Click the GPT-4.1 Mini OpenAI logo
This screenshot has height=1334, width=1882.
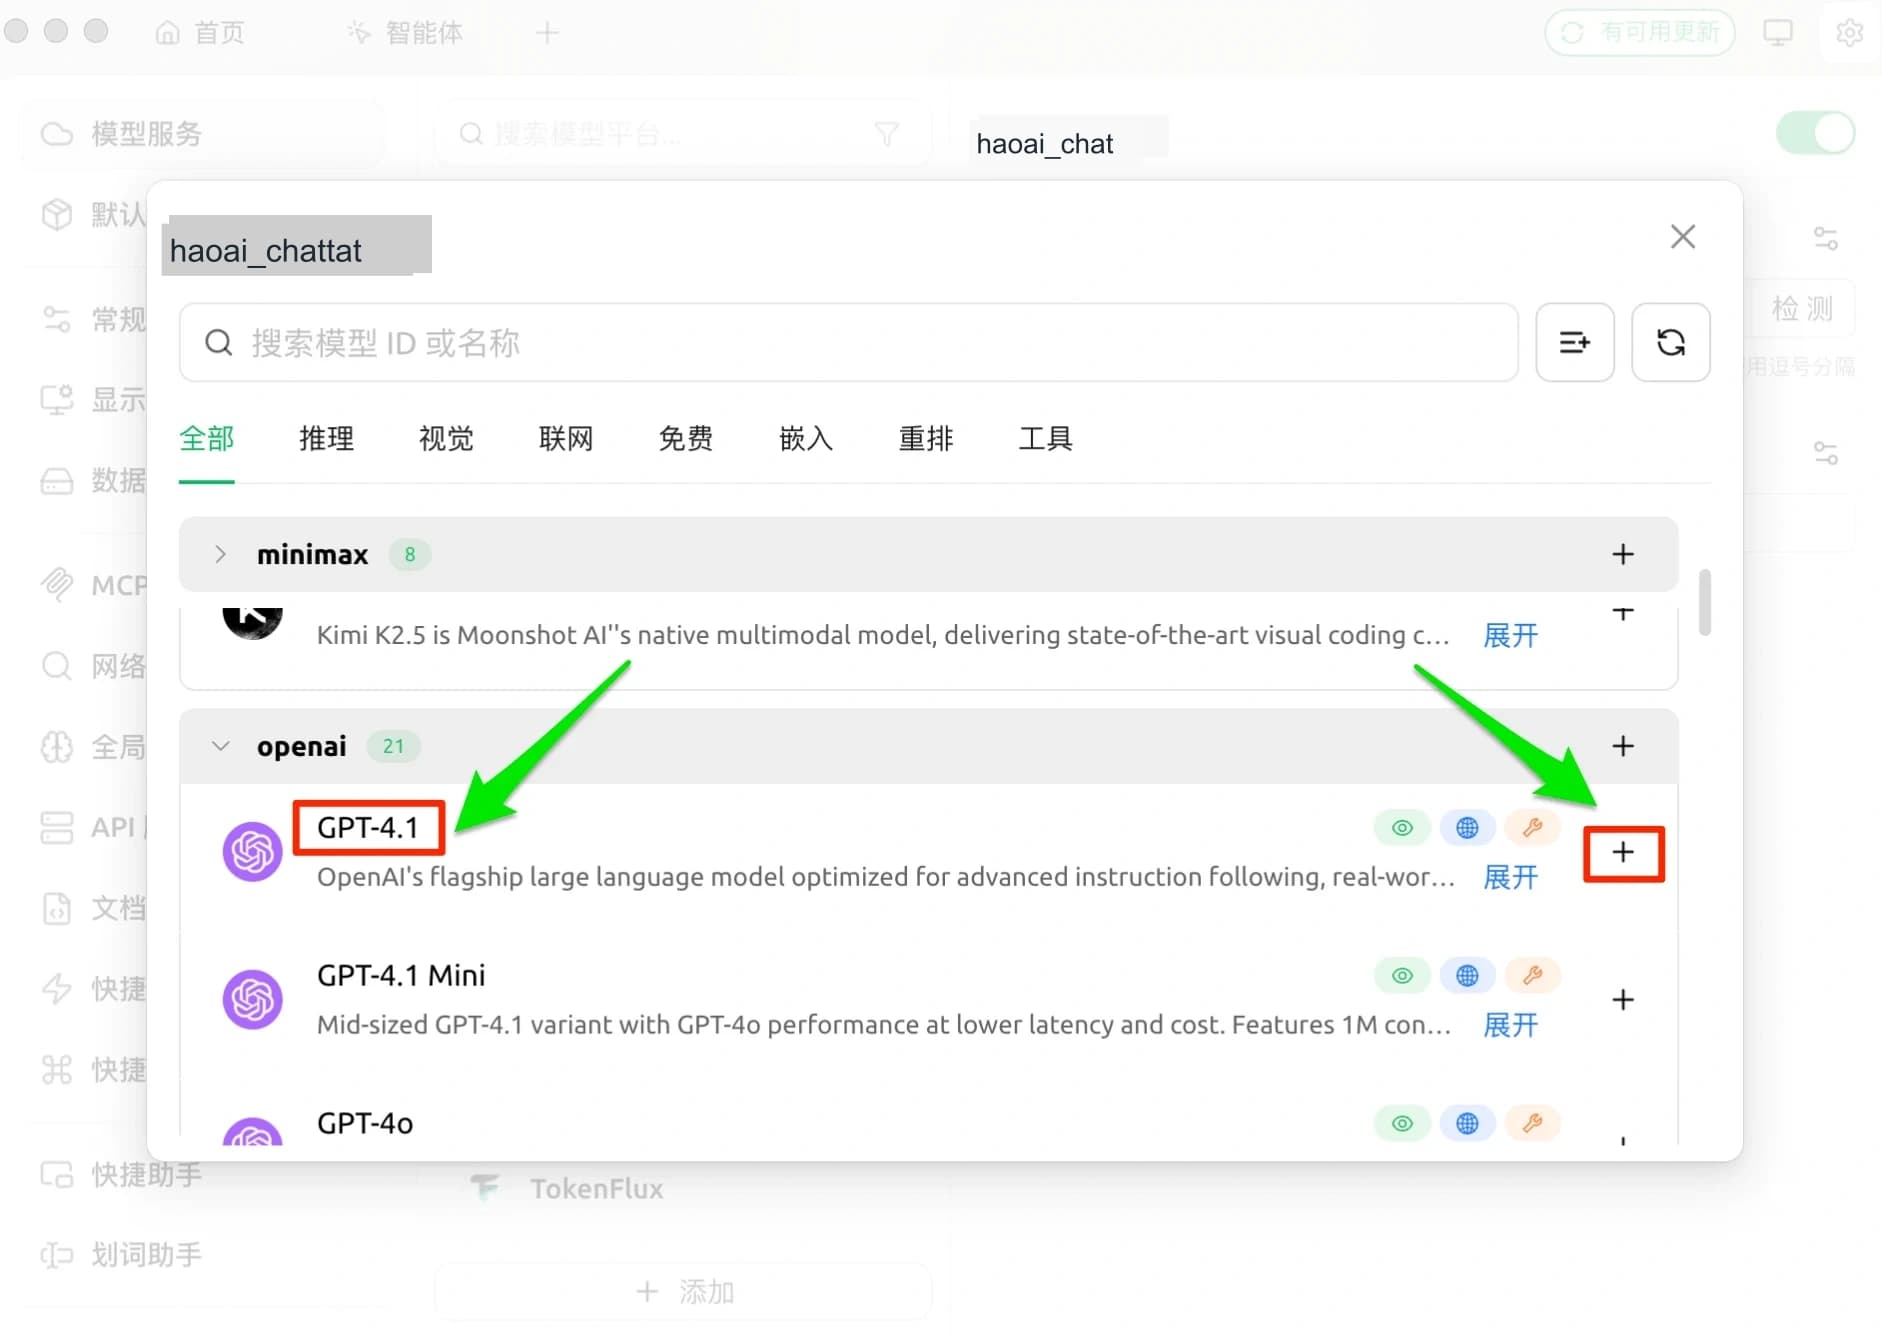pyautogui.click(x=252, y=999)
